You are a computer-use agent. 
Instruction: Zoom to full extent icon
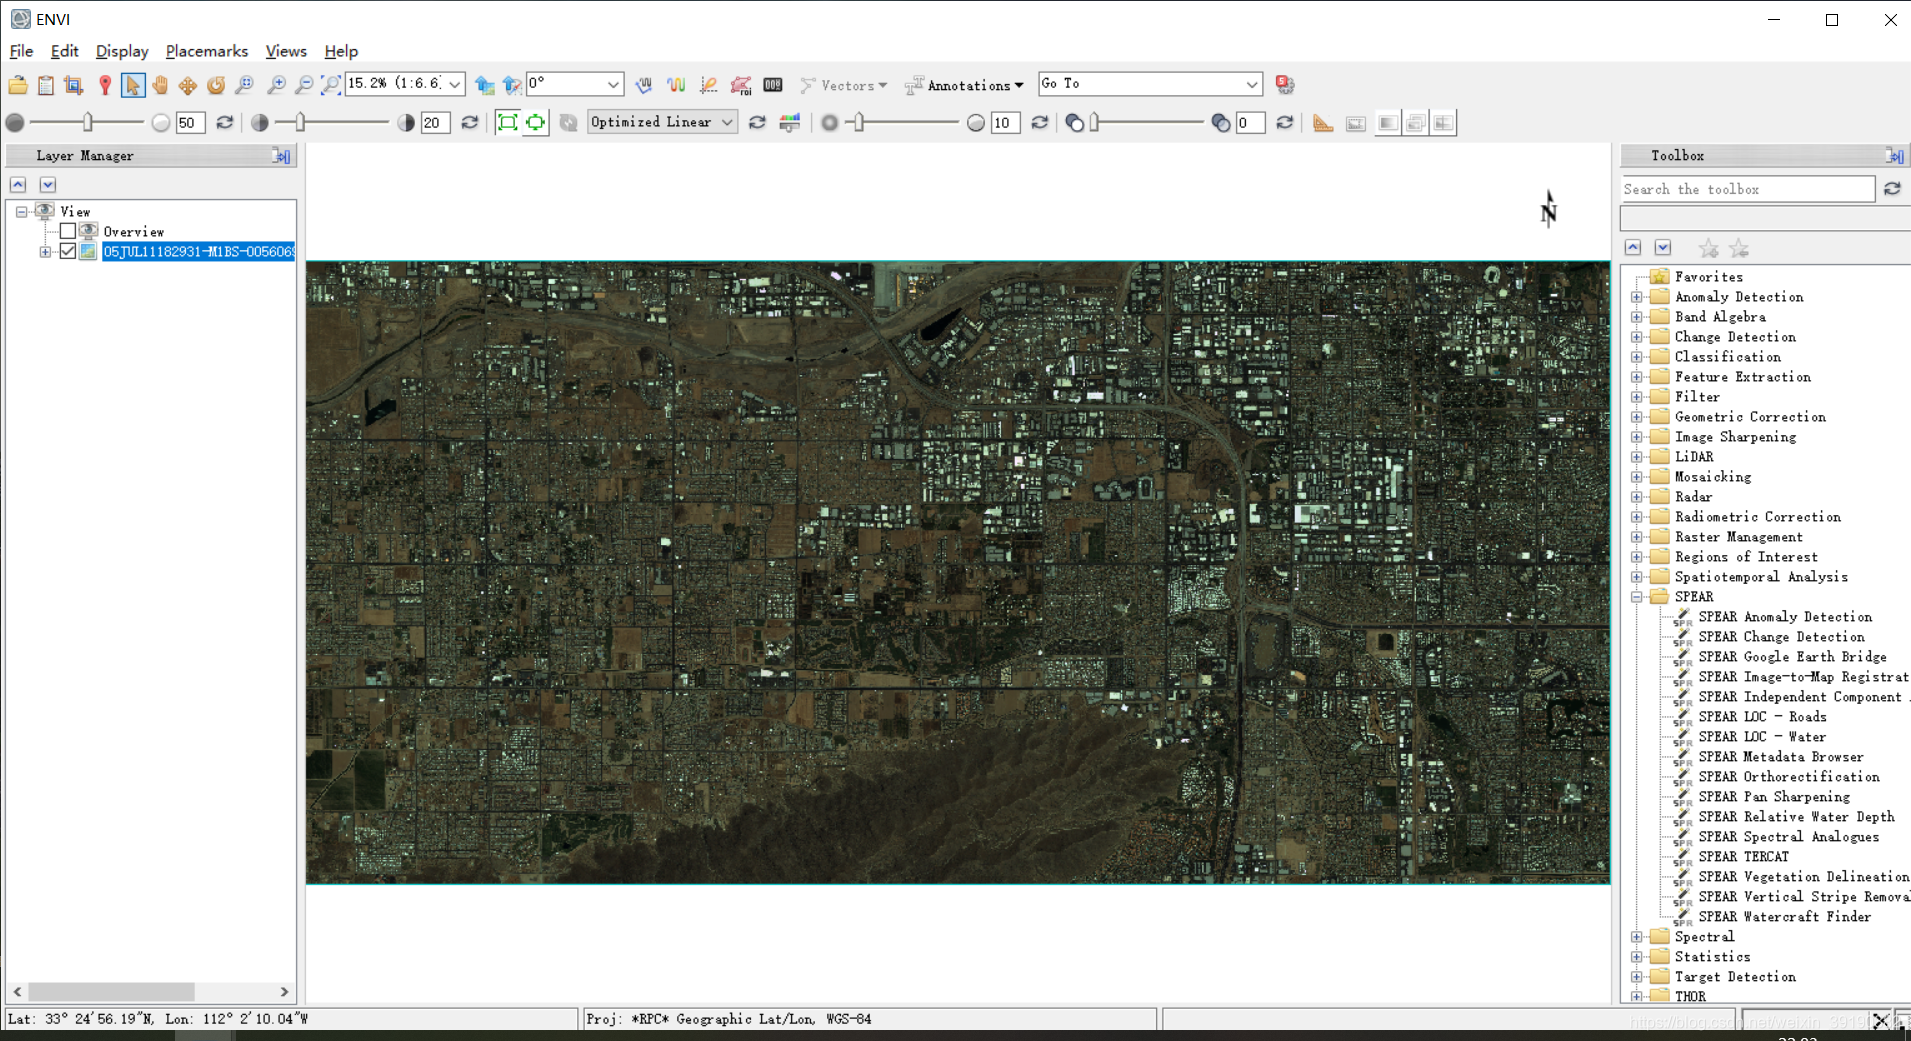pyautogui.click(x=331, y=85)
